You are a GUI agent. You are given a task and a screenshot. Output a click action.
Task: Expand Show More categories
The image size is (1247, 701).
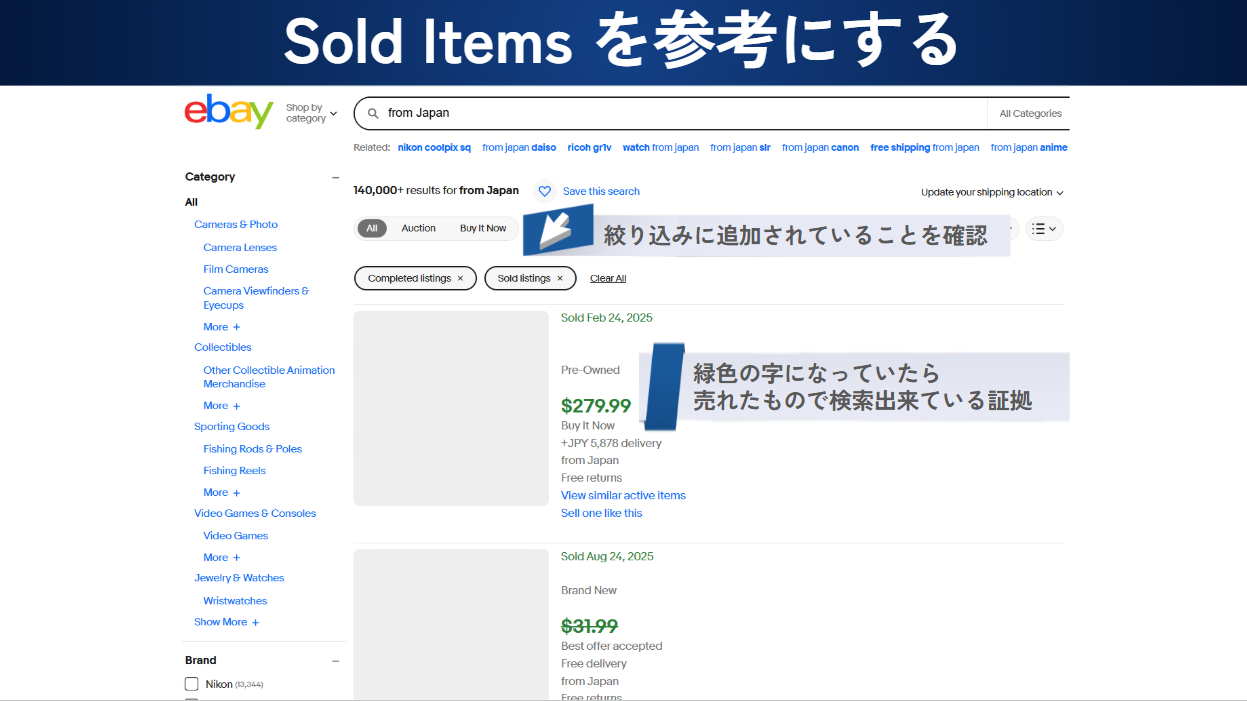click(227, 622)
